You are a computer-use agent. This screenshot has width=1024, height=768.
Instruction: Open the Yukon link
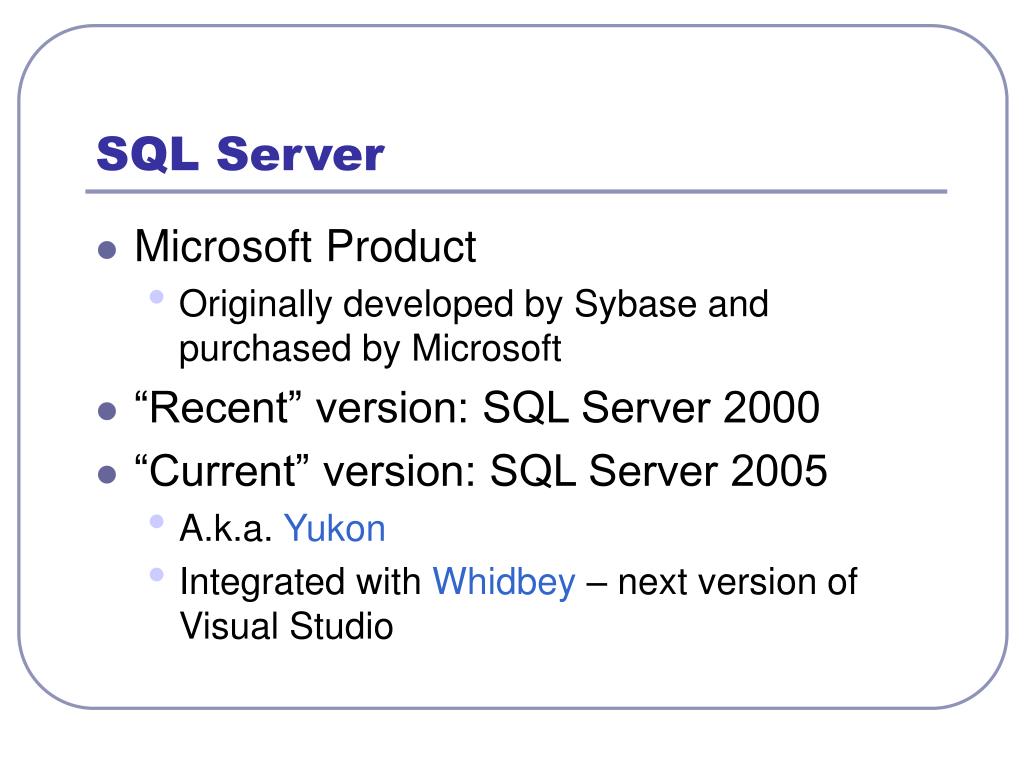pos(334,528)
